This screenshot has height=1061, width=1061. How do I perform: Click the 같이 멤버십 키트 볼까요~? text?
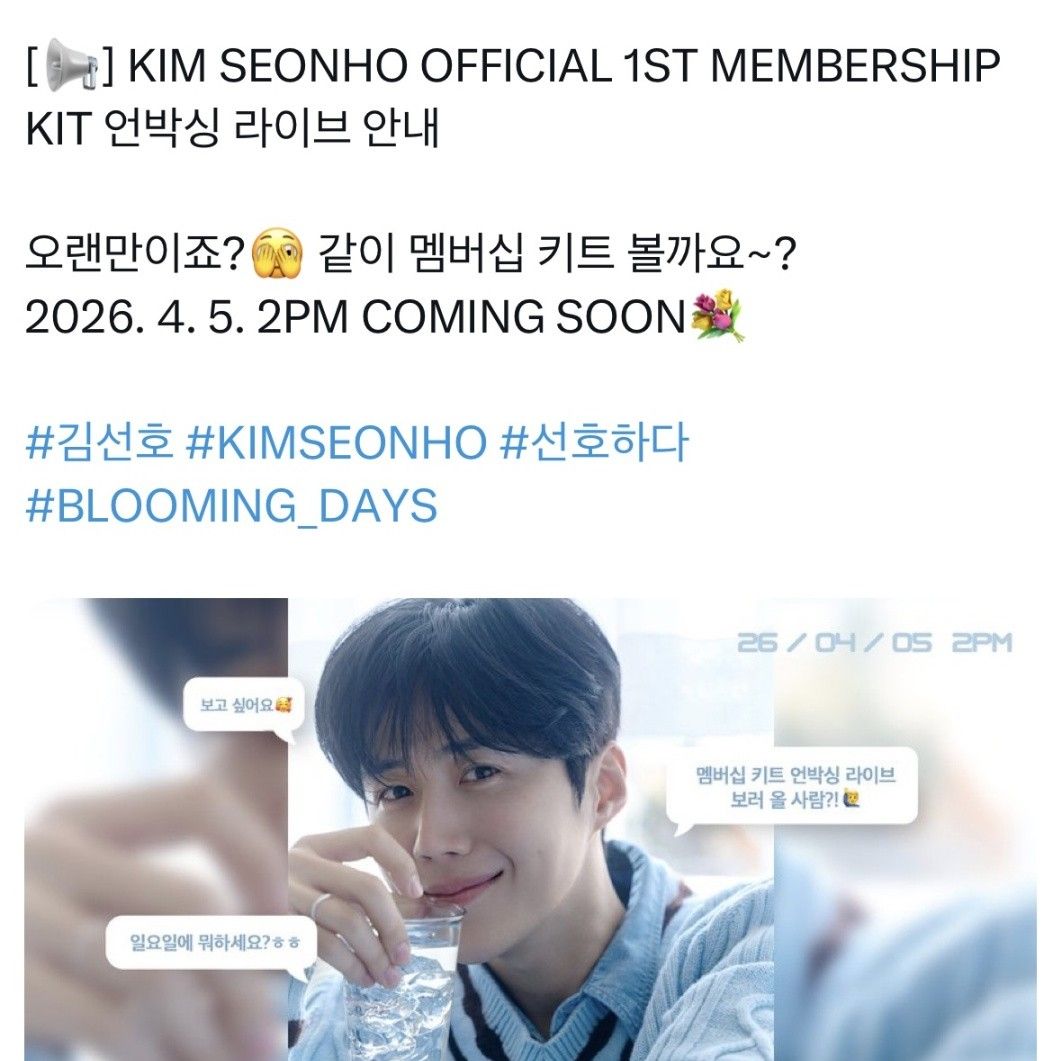click(x=556, y=255)
